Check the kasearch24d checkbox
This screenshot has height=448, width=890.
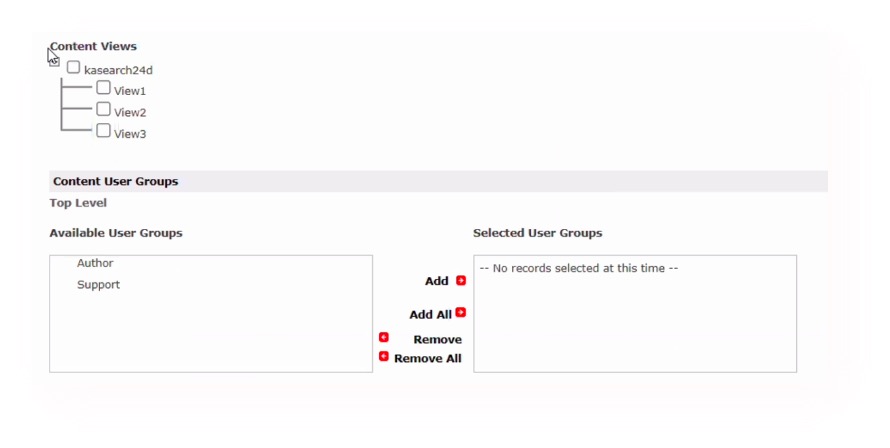click(x=73, y=68)
